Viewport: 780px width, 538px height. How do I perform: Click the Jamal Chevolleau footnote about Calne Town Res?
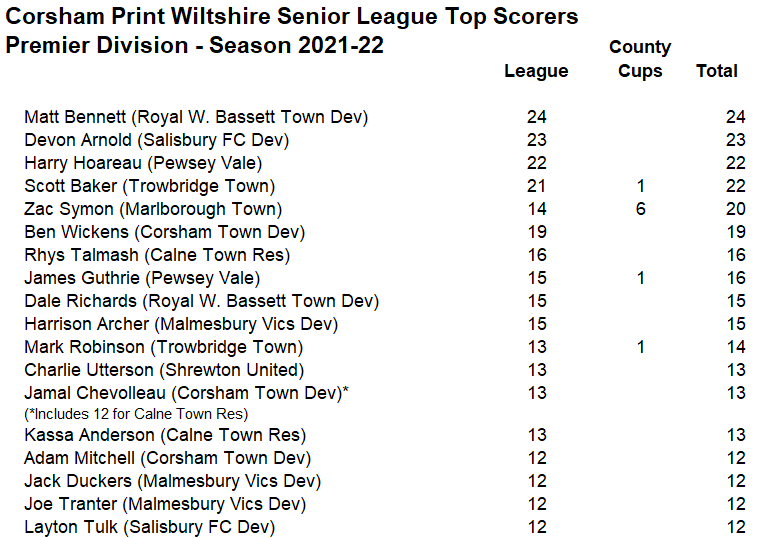point(136,413)
